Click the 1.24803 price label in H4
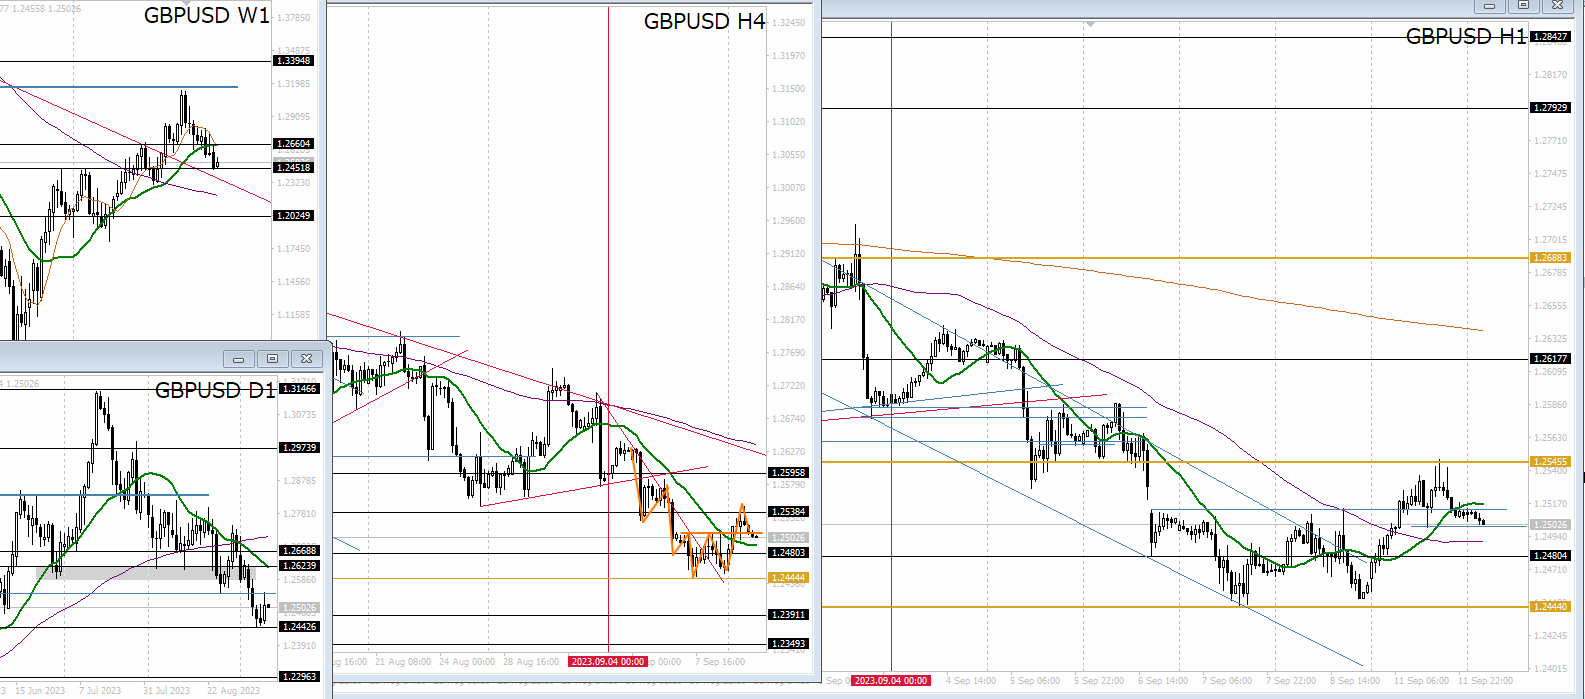Viewport: 1585px width, 699px height. click(x=788, y=553)
